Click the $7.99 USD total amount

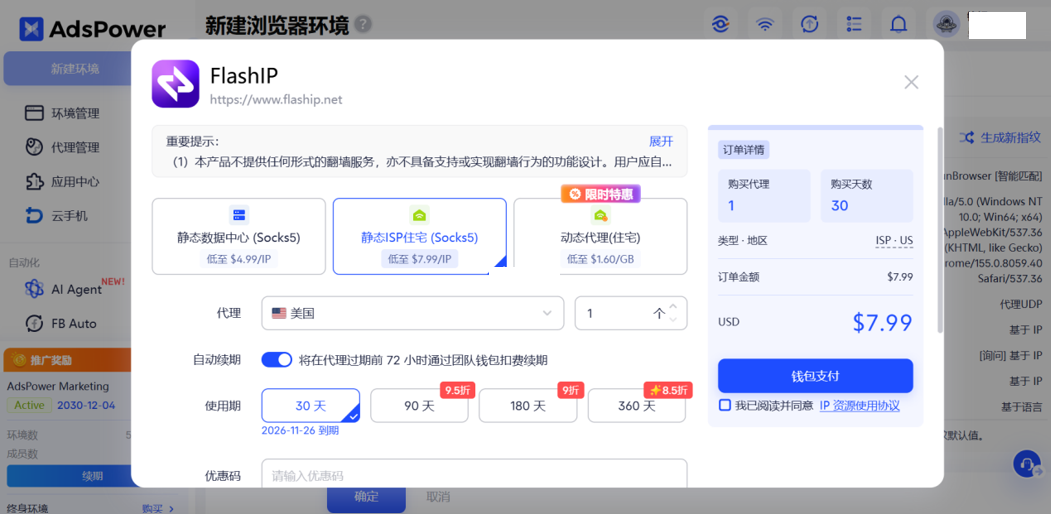(x=882, y=322)
